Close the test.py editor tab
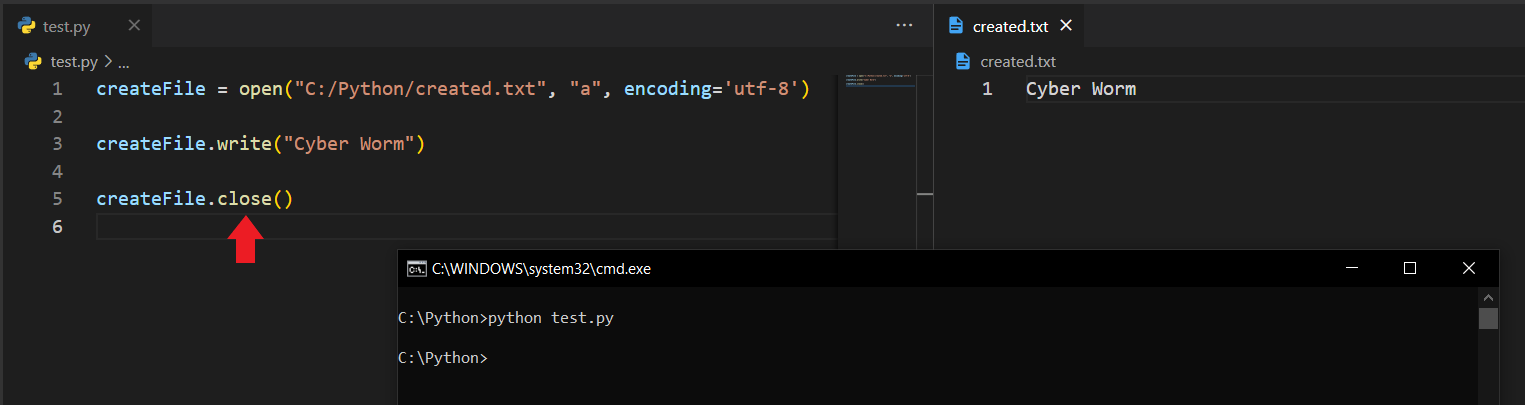Image resolution: width=1525 pixels, height=405 pixels. [x=135, y=26]
